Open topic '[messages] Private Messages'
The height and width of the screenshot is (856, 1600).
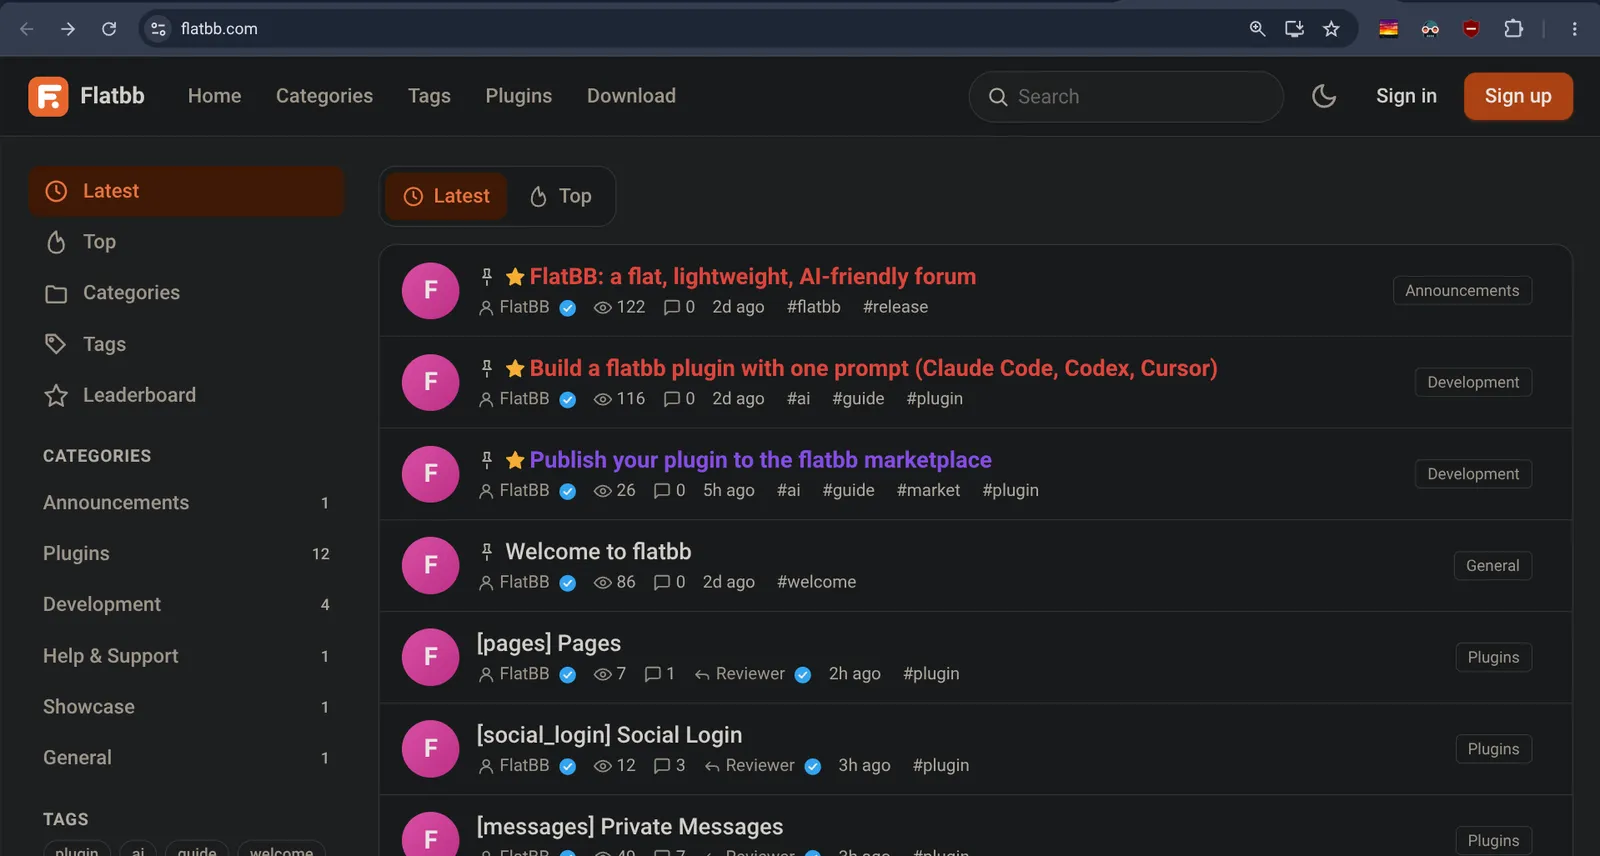click(x=630, y=827)
